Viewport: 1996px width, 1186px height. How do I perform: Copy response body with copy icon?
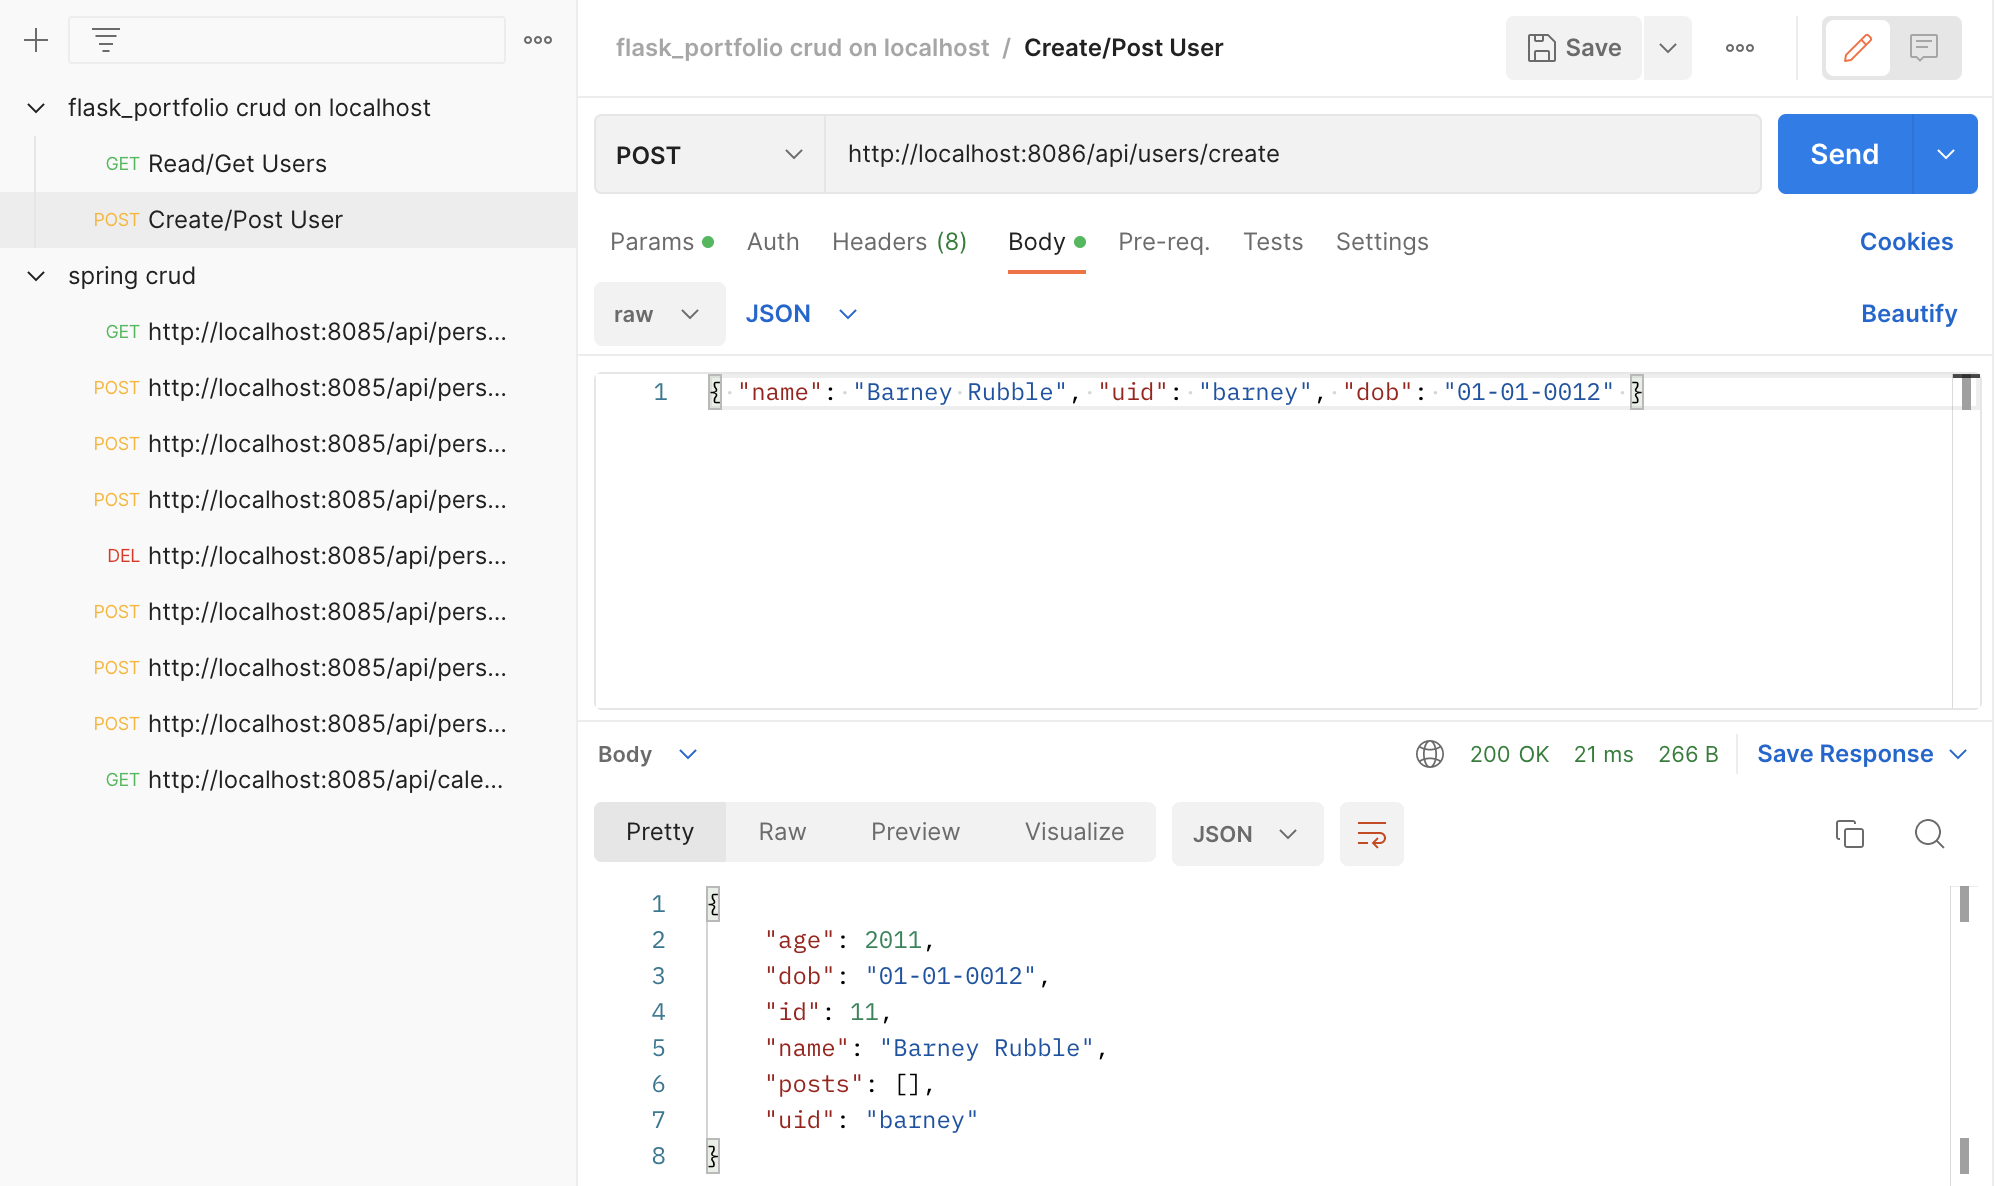1849,834
